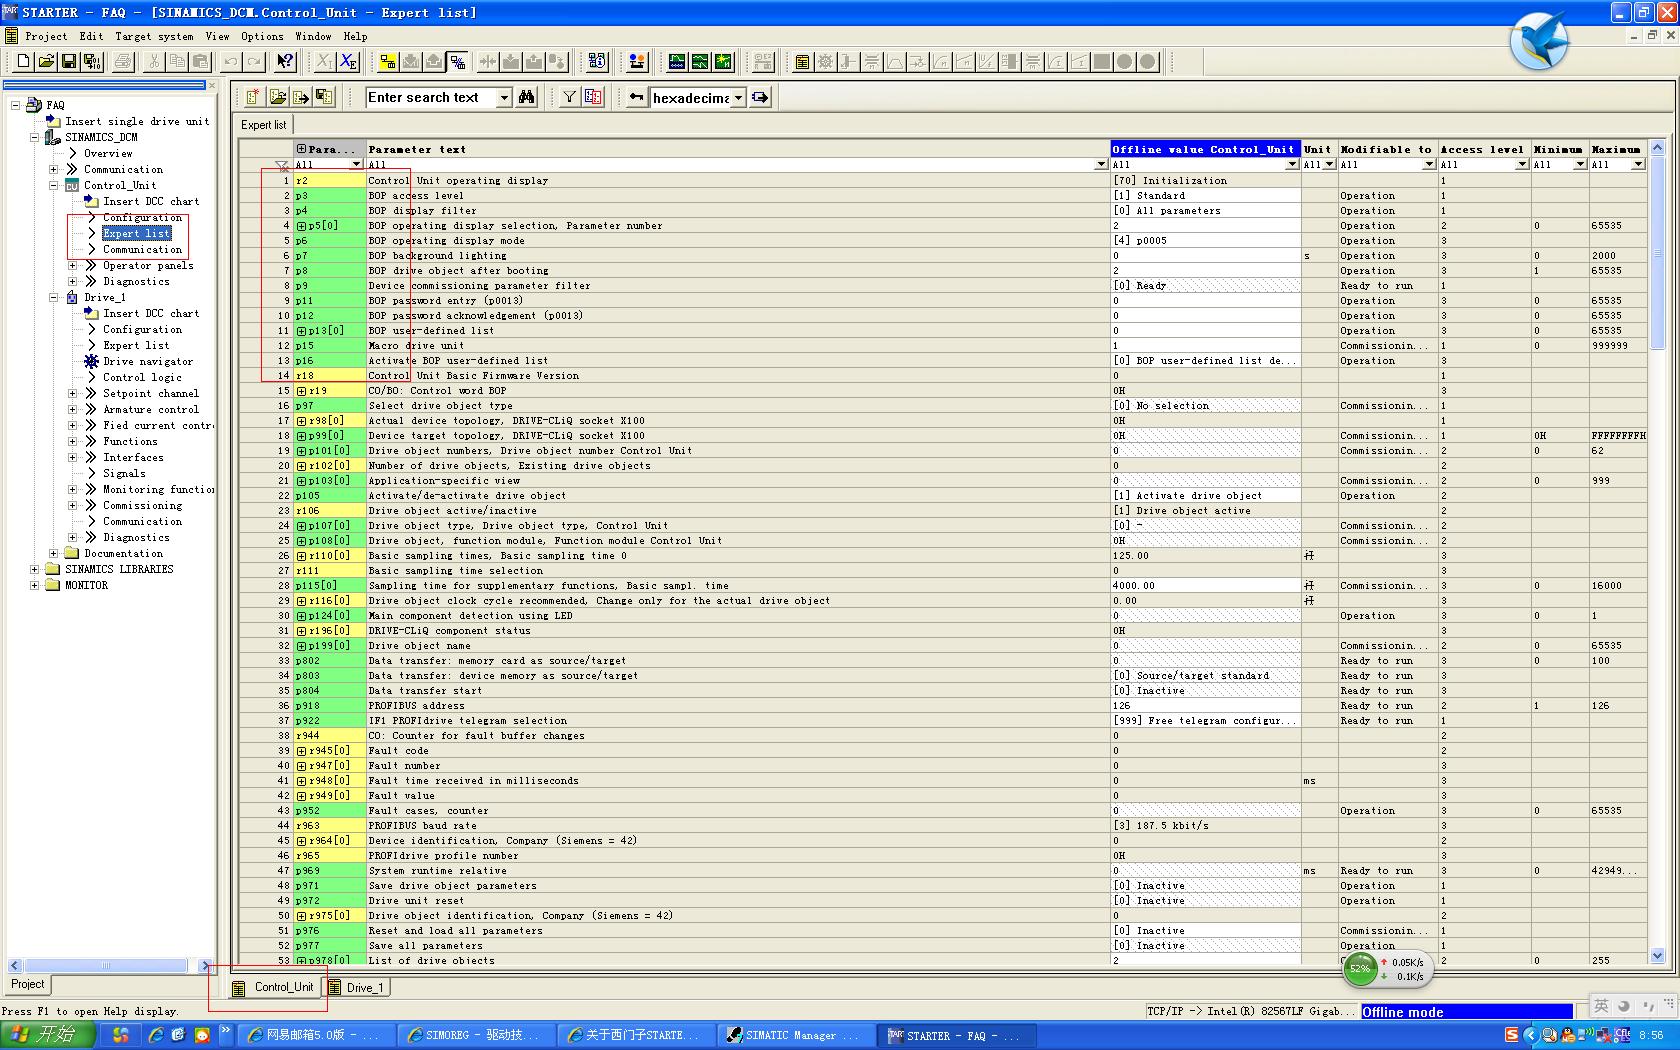Click the SINAMICS_DCM device icon in tree
This screenshot has height=1050, width=1680.
pyautogui.click(x=54, y=137)
